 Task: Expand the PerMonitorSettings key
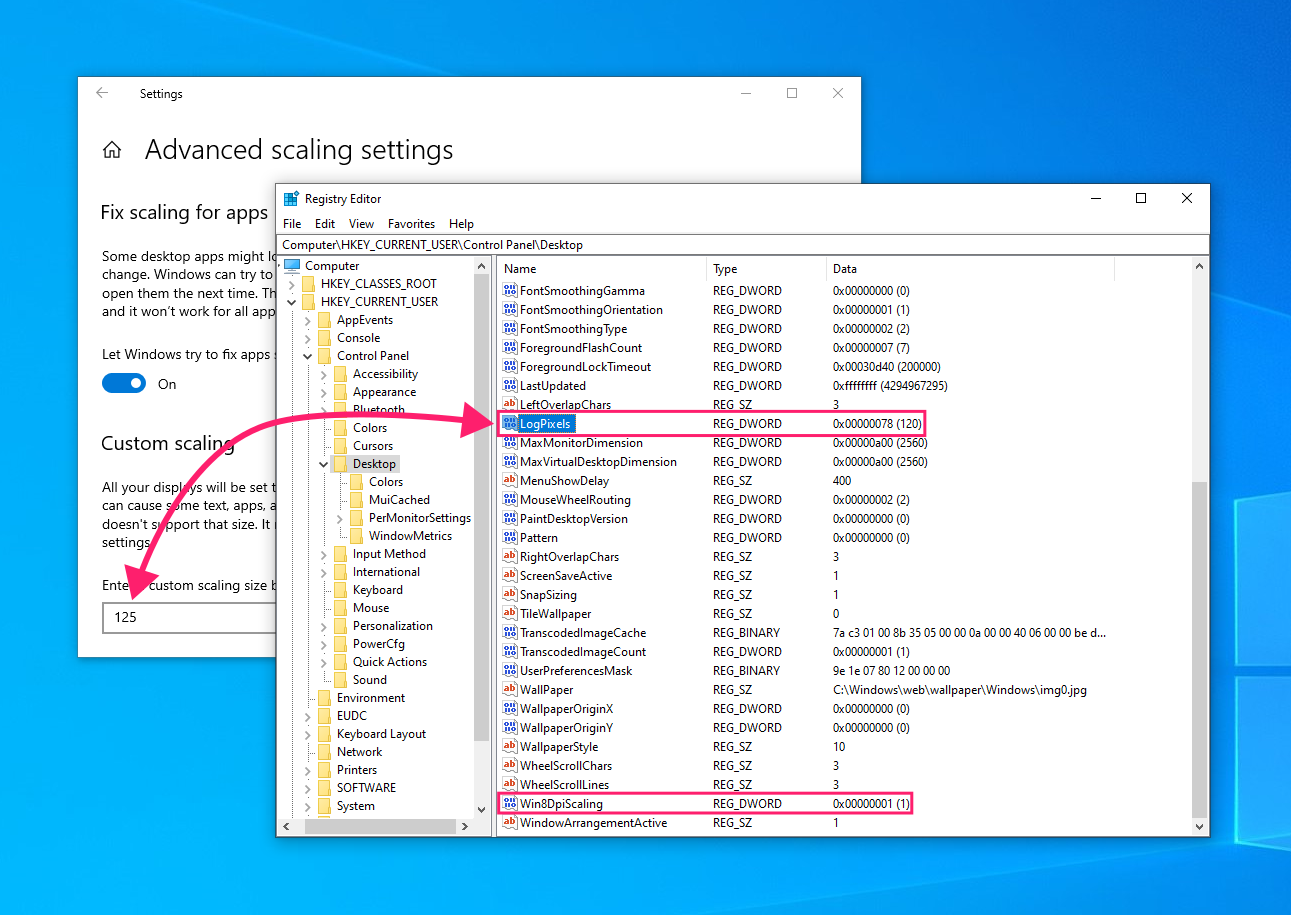coord(339,518)
